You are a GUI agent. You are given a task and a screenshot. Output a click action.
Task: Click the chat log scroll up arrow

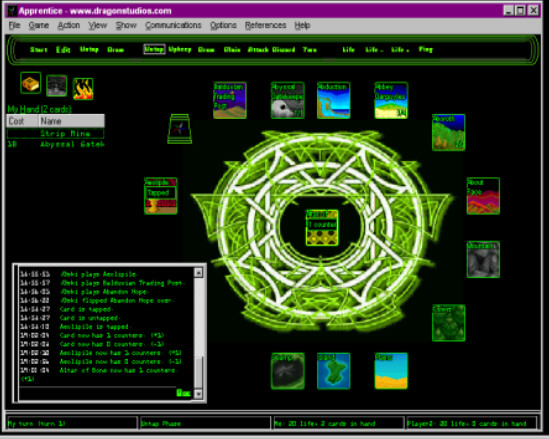pos(198,272)
